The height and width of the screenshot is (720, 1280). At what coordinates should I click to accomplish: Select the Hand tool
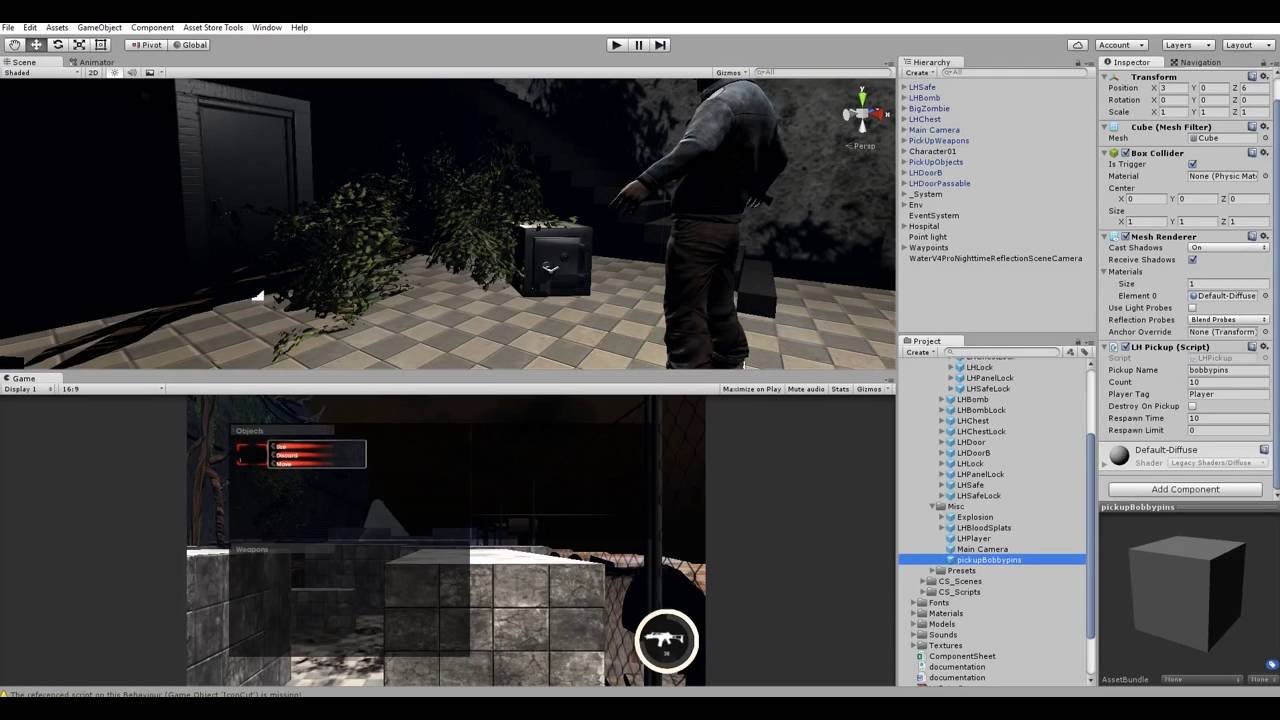[x=14, y=44]
